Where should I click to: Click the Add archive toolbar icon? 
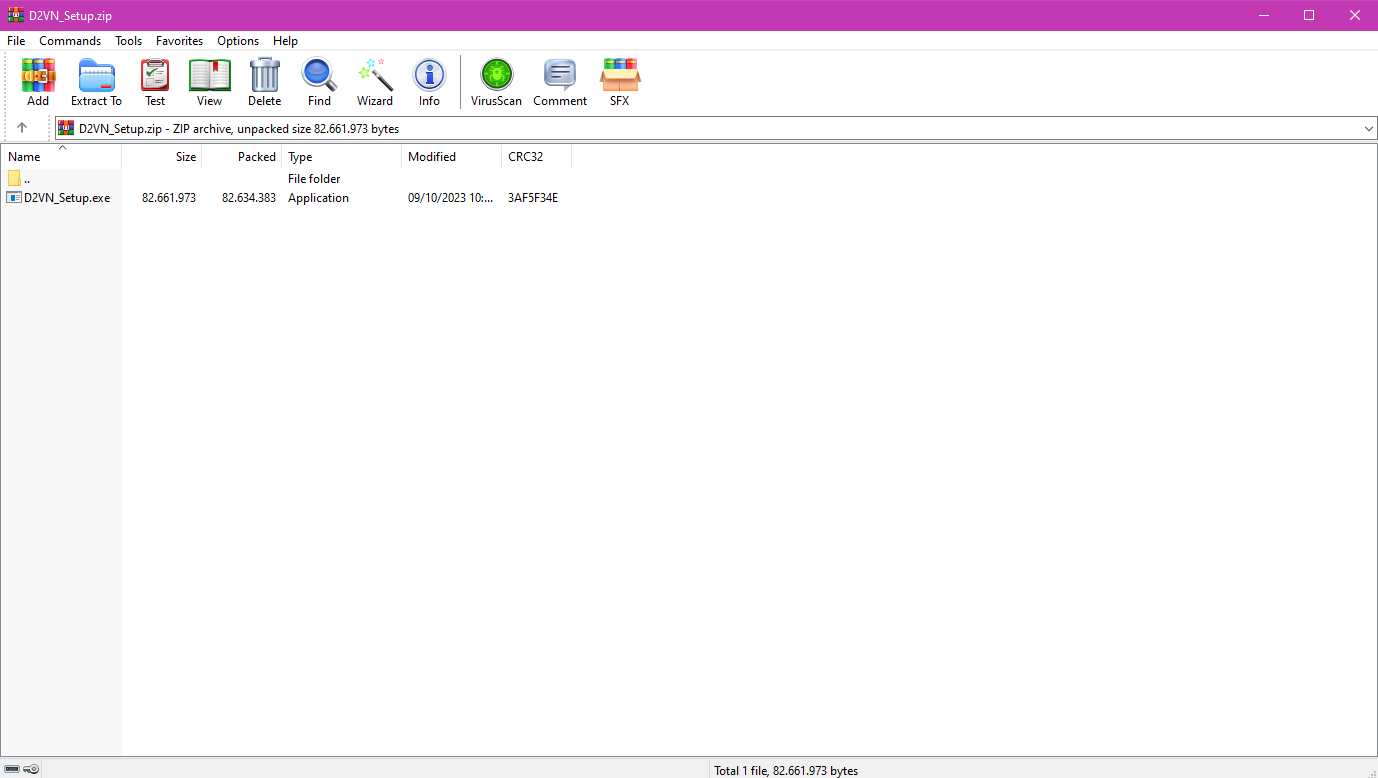point(38,82)
